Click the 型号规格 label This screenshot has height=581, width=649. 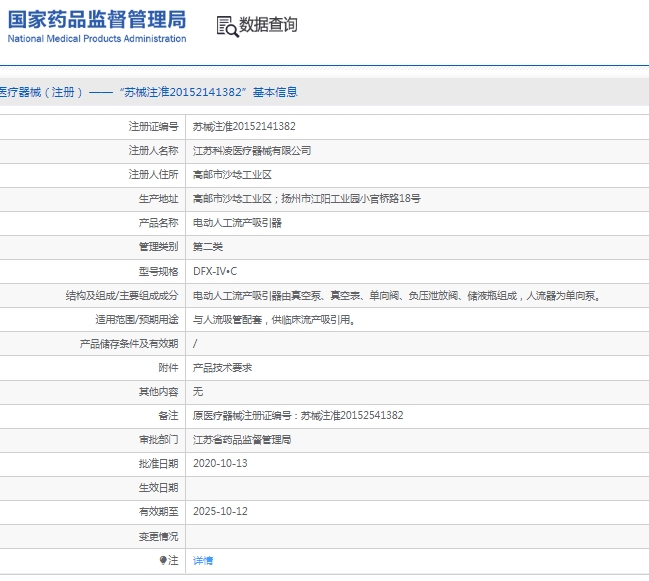158,271
